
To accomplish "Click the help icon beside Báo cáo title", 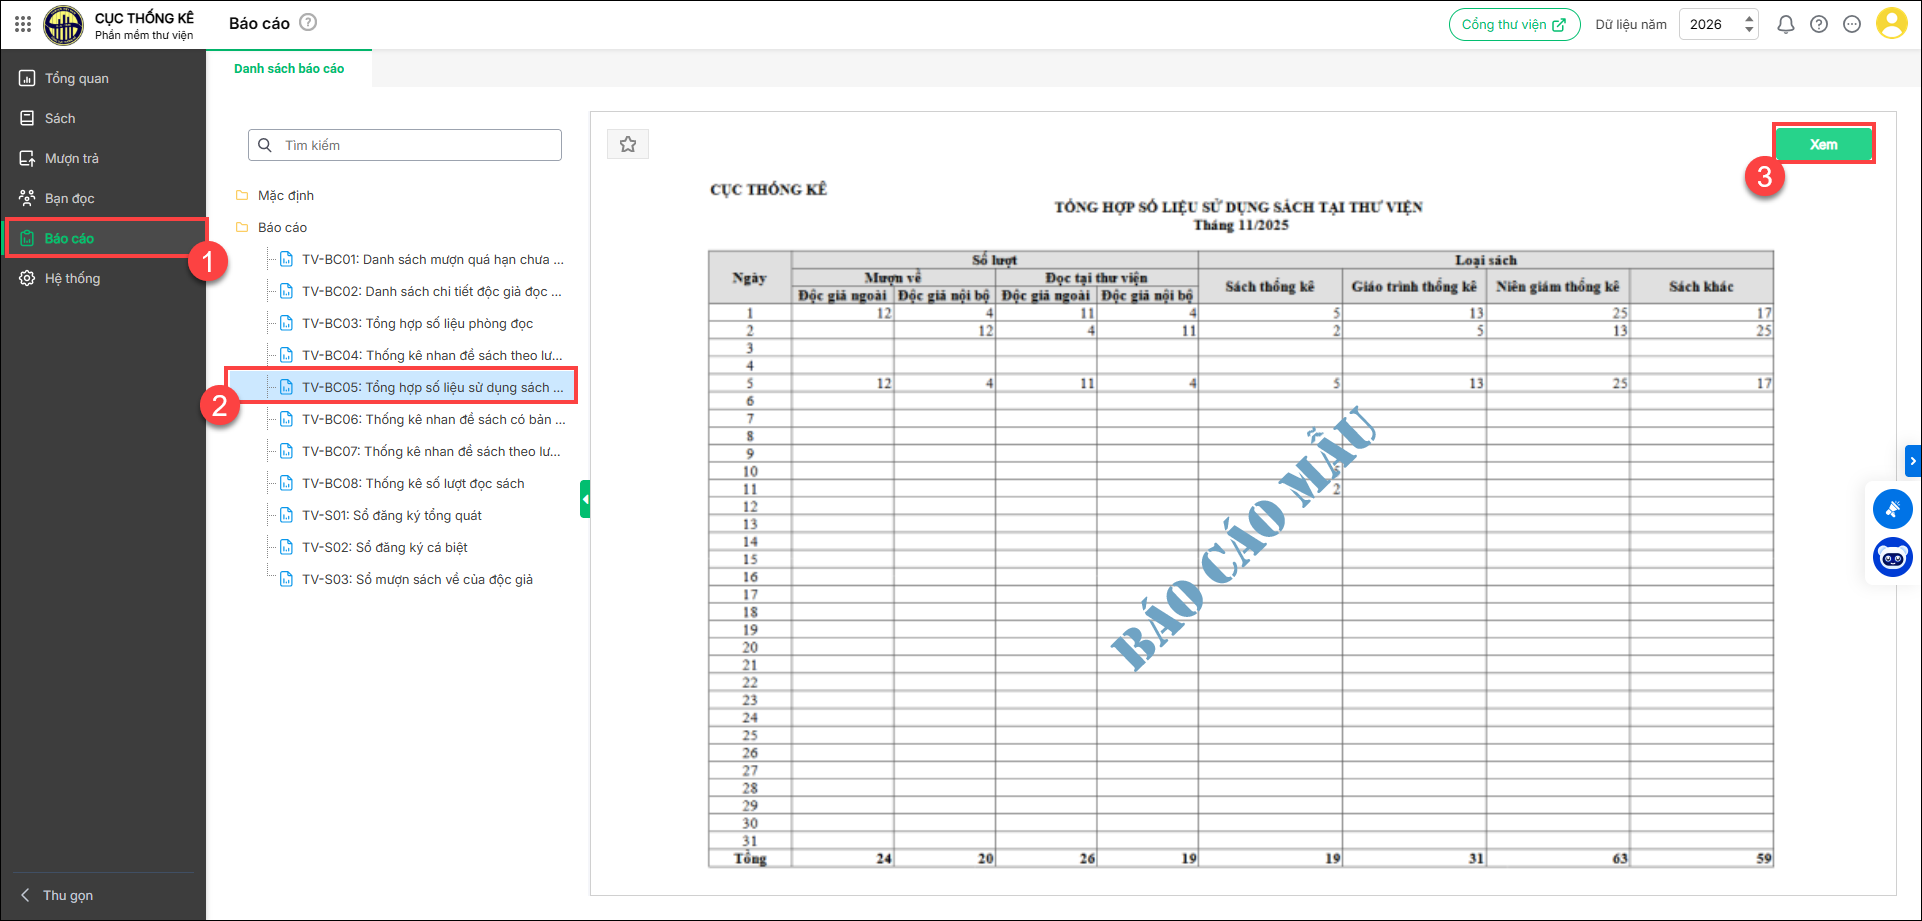I will click(308, 22).
